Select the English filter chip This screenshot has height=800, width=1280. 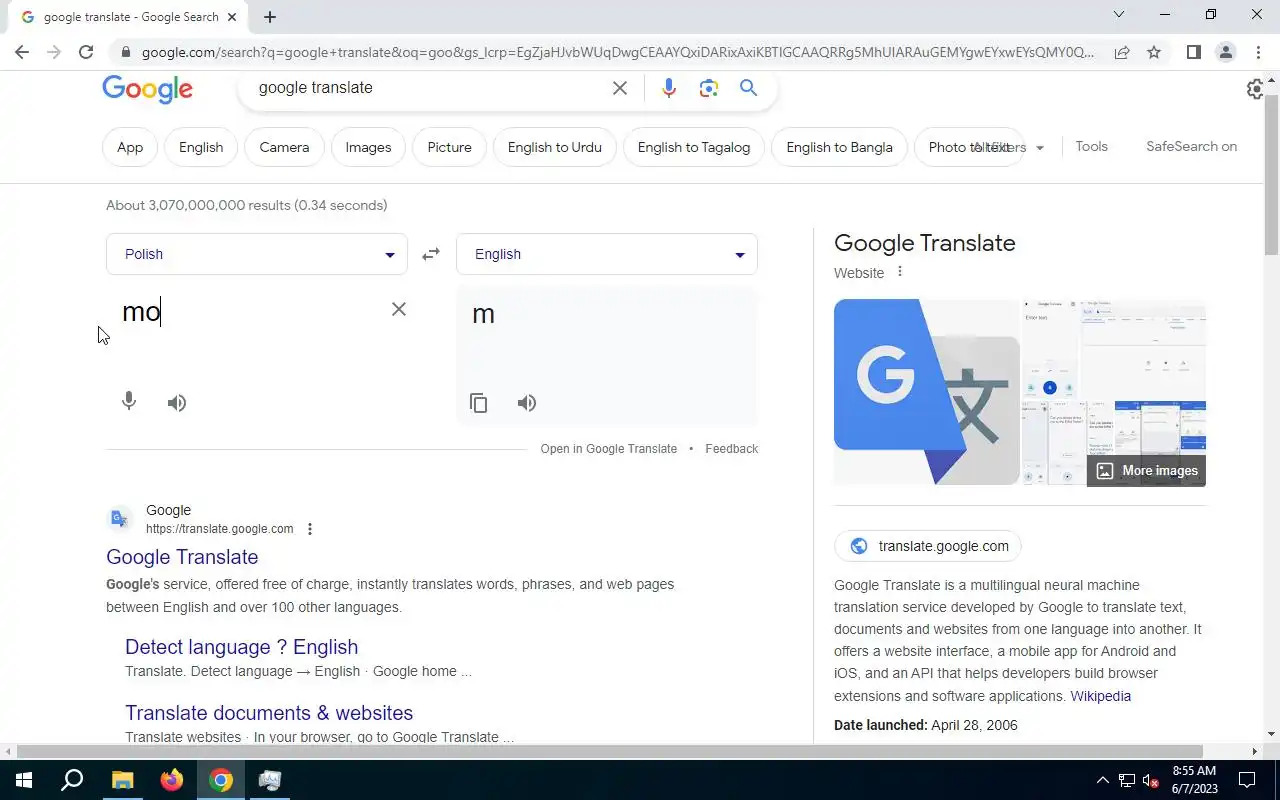(201, 147)
